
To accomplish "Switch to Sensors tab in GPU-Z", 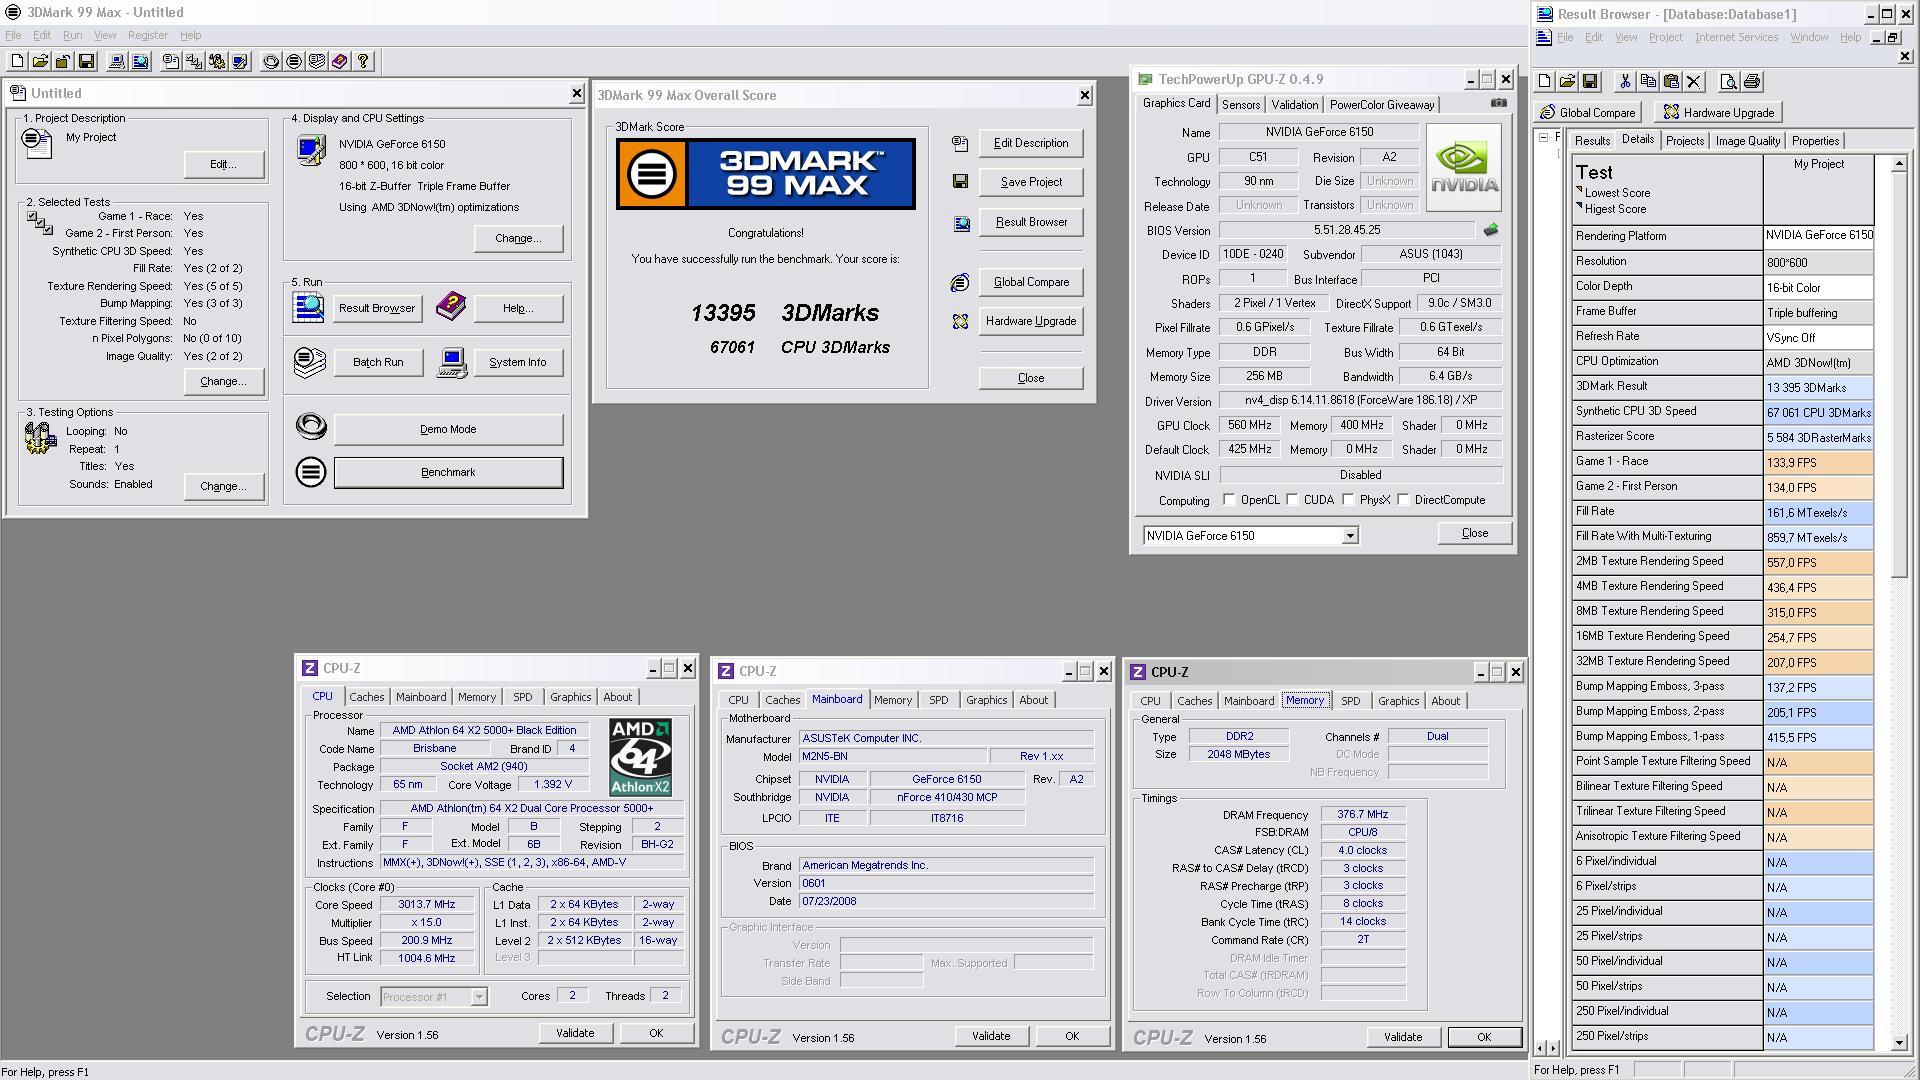I will pos(1240,105).
